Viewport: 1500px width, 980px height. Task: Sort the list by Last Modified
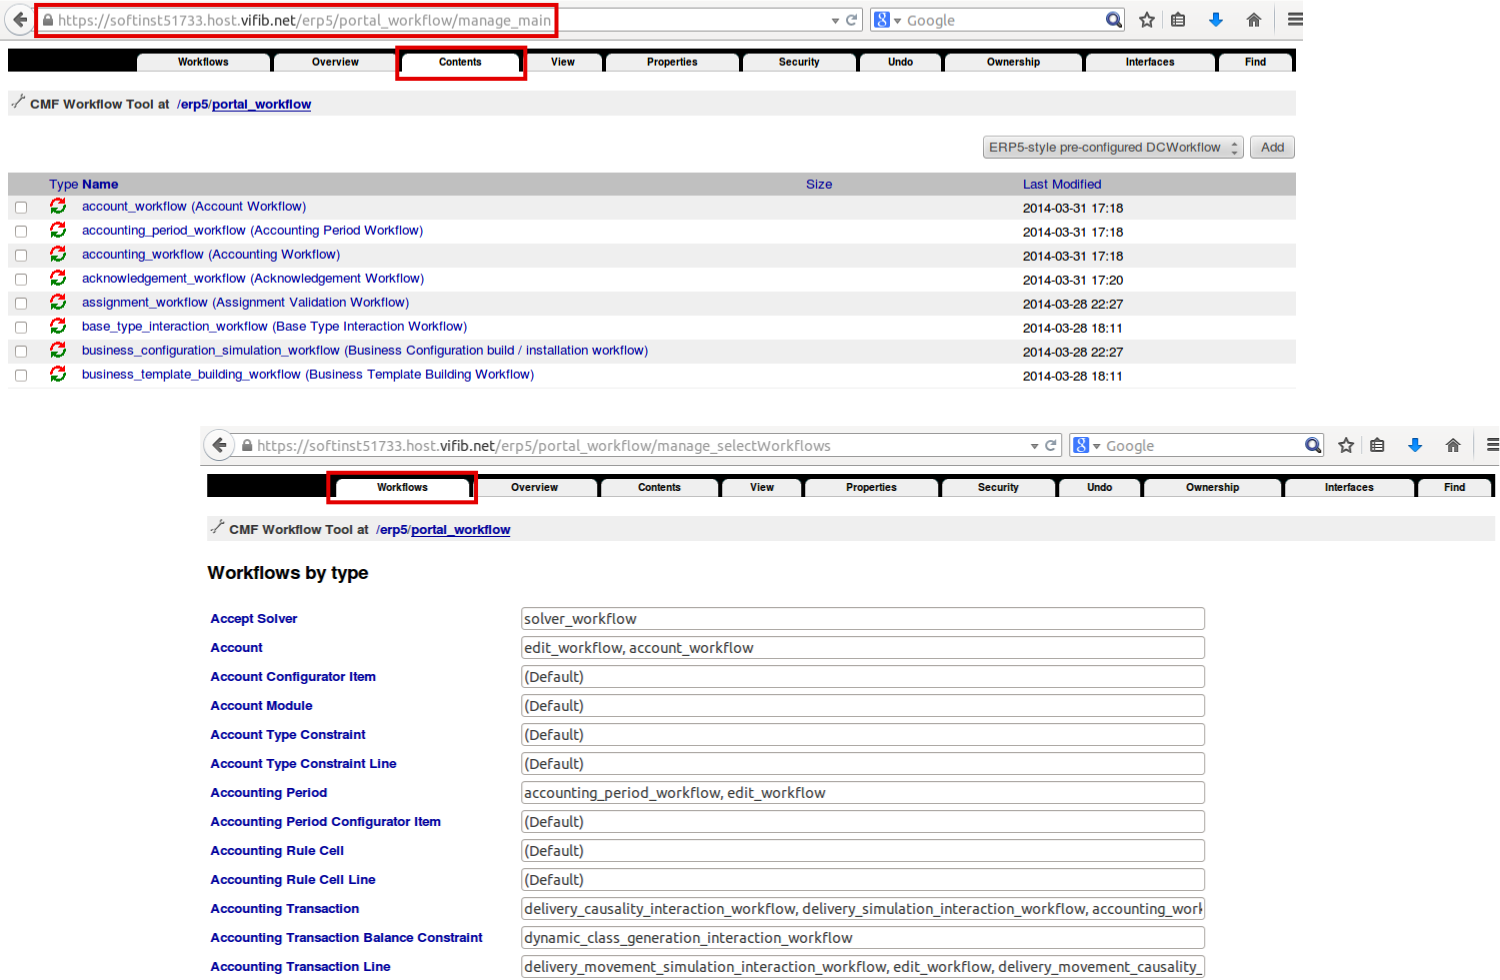(1062, 184)
